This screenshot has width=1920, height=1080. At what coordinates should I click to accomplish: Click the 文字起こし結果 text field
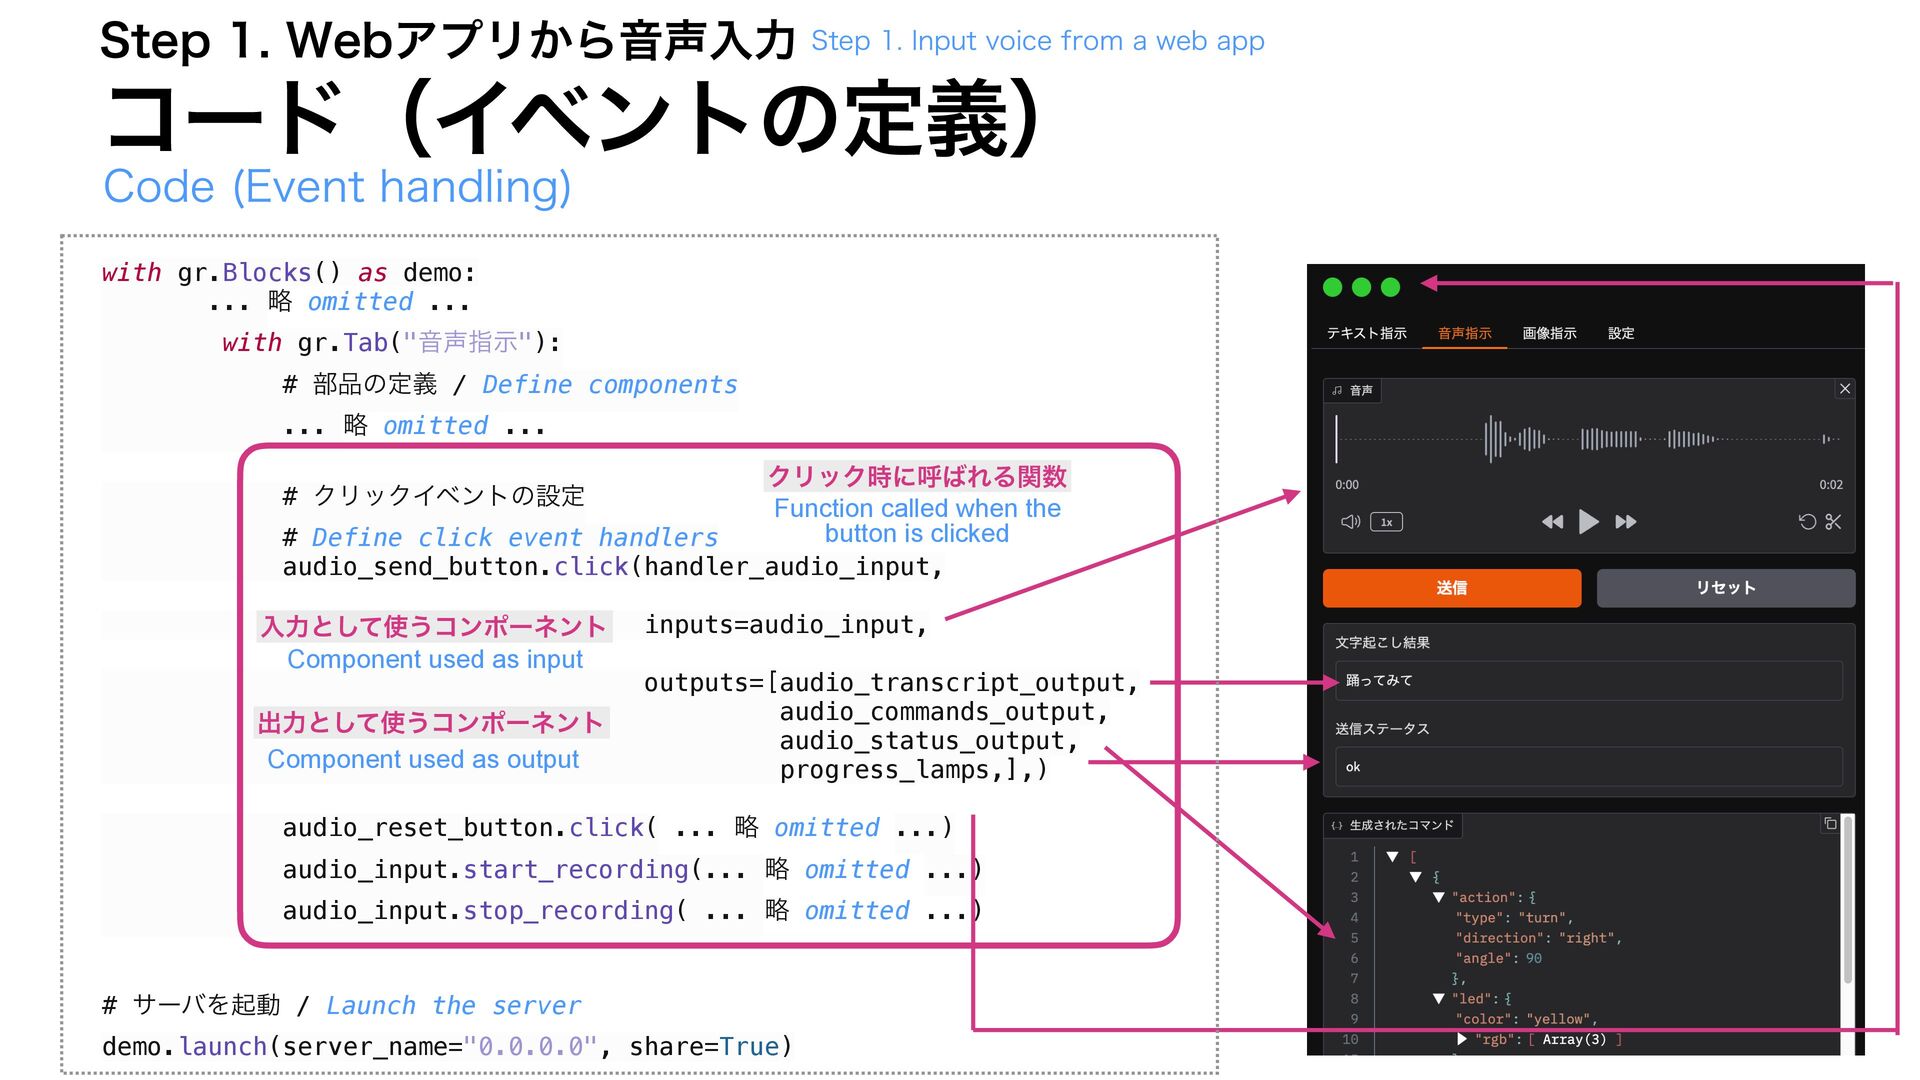(1588, 681)
